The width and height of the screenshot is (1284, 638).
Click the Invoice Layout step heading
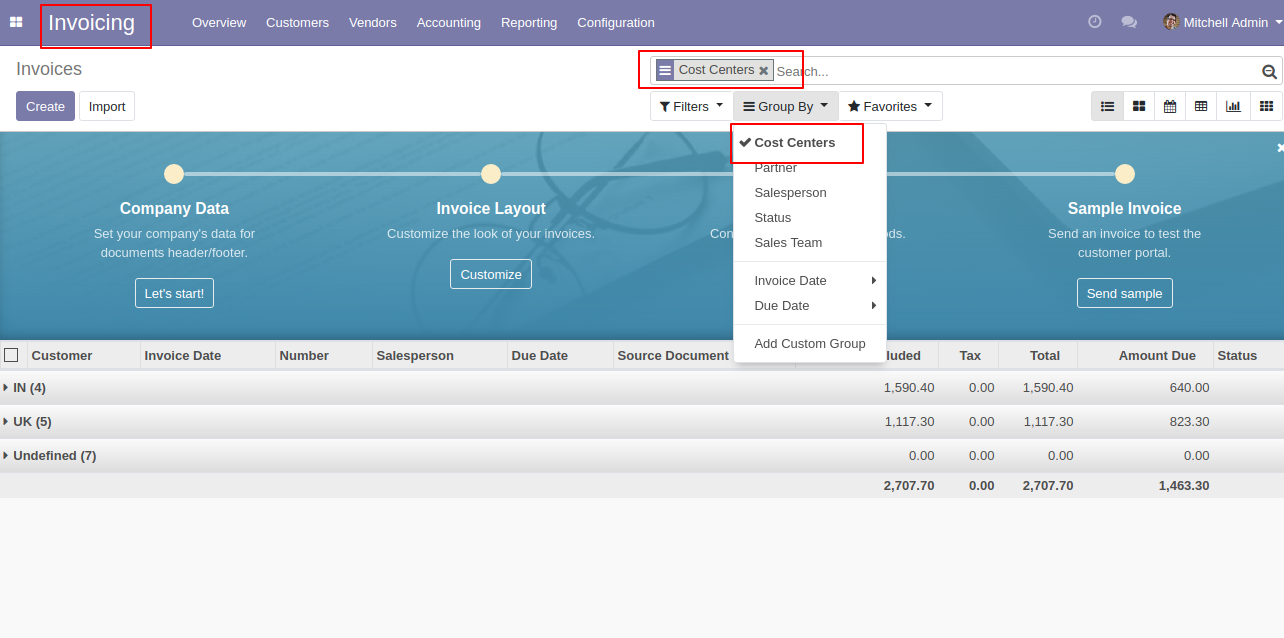[x=491, y=209]
